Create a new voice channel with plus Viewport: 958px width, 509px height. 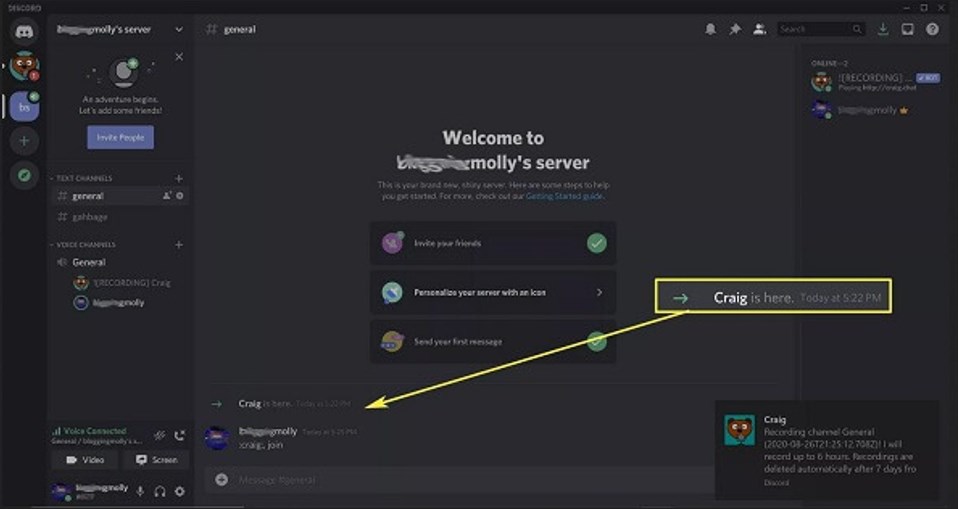(x=179, y=244)
